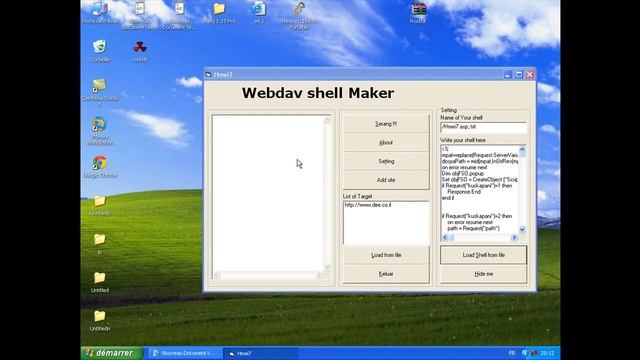Open the Untitled folder on desktop
The width and height of the screenshot is (640, 360).
pos(100,282)
